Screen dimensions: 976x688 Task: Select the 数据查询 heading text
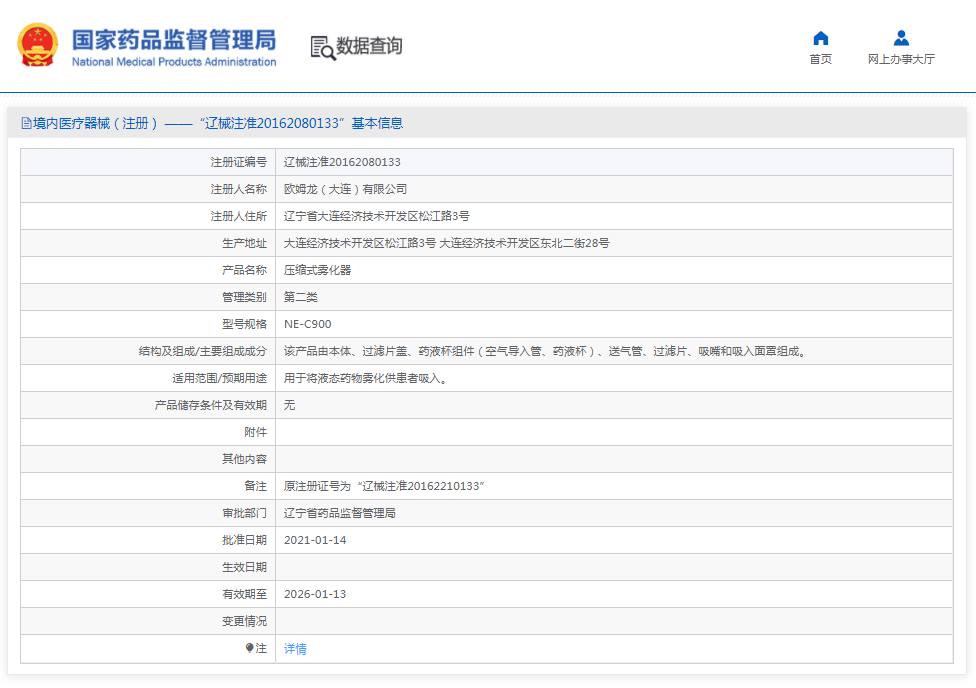[369, 46]
